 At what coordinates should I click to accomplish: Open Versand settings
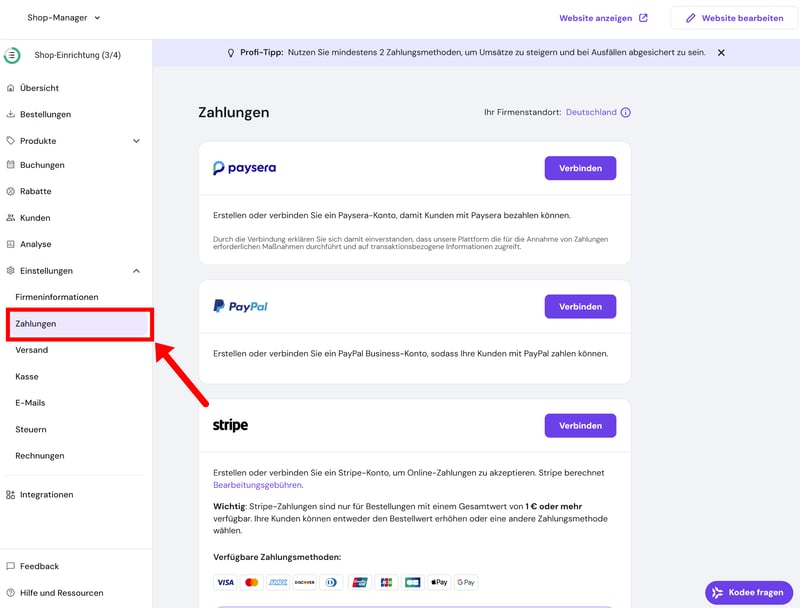pos(32,350)
